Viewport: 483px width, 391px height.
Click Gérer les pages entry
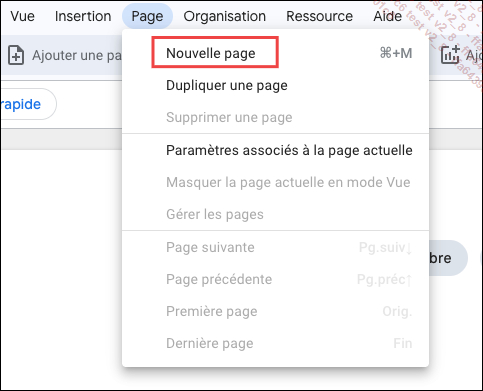tap(276, 214)
